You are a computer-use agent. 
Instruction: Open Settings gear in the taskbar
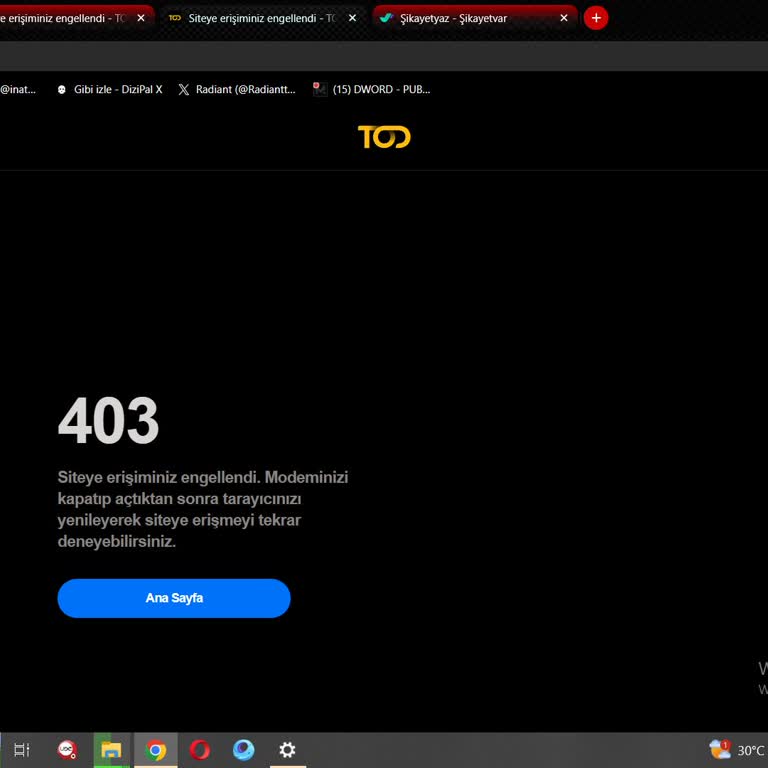click(x=288, y=750)
